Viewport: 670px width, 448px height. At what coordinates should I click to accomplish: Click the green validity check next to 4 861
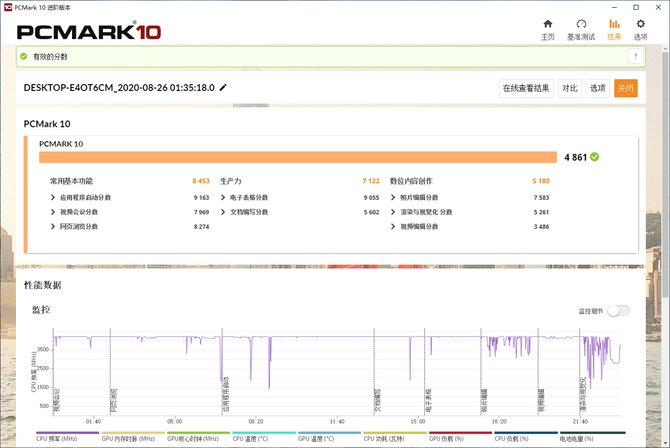point(594,157)
